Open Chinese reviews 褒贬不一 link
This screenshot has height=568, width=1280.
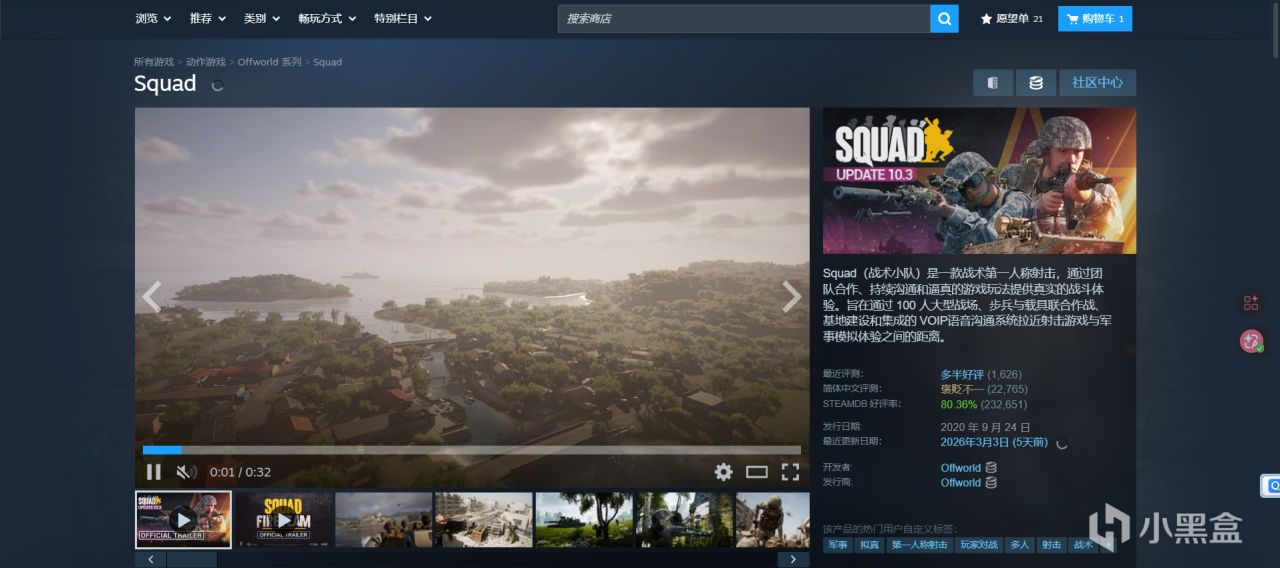tap(962, 389)
